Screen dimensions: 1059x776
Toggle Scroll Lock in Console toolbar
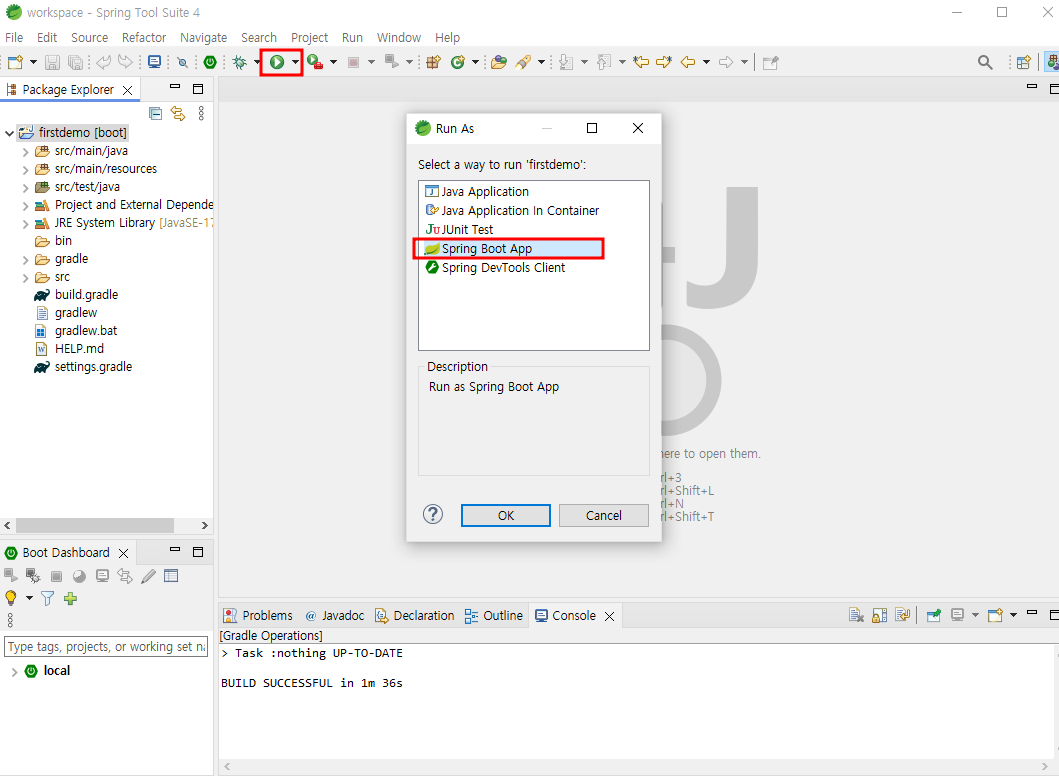click(879, 615)
